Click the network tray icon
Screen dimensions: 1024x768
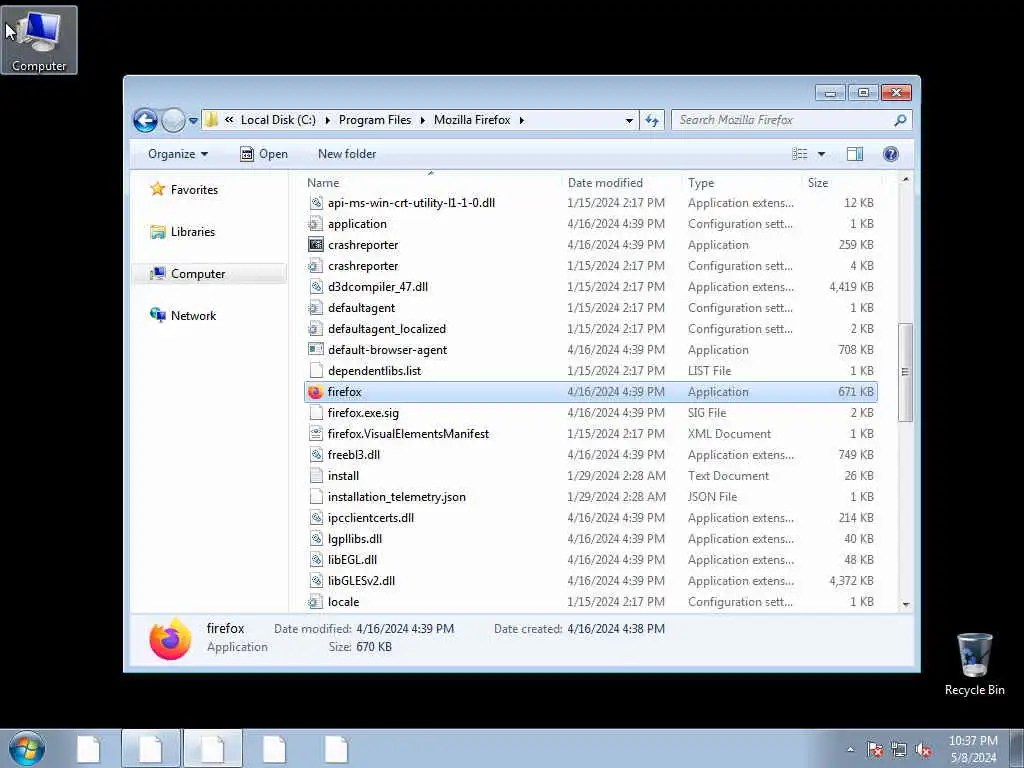coord(899,750)
